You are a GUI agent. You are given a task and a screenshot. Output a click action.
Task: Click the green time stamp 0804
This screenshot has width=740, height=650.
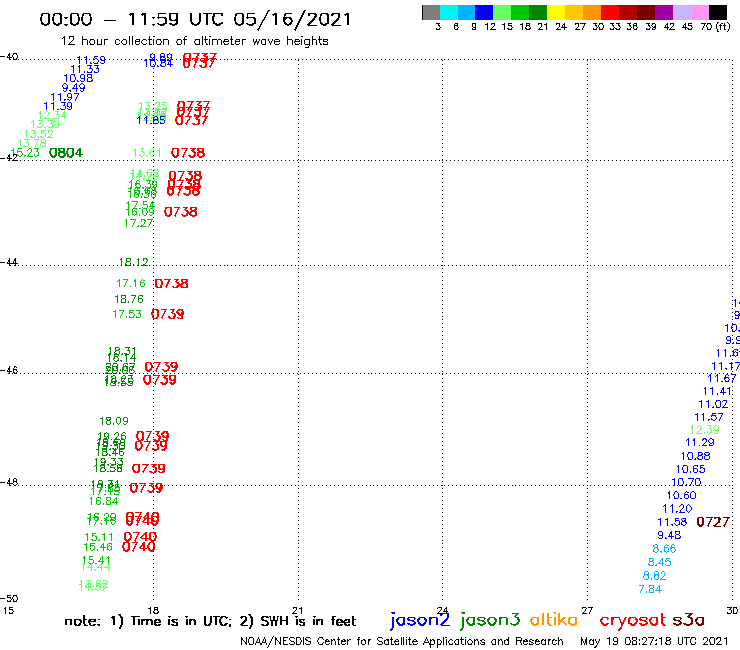click(66, 152)
